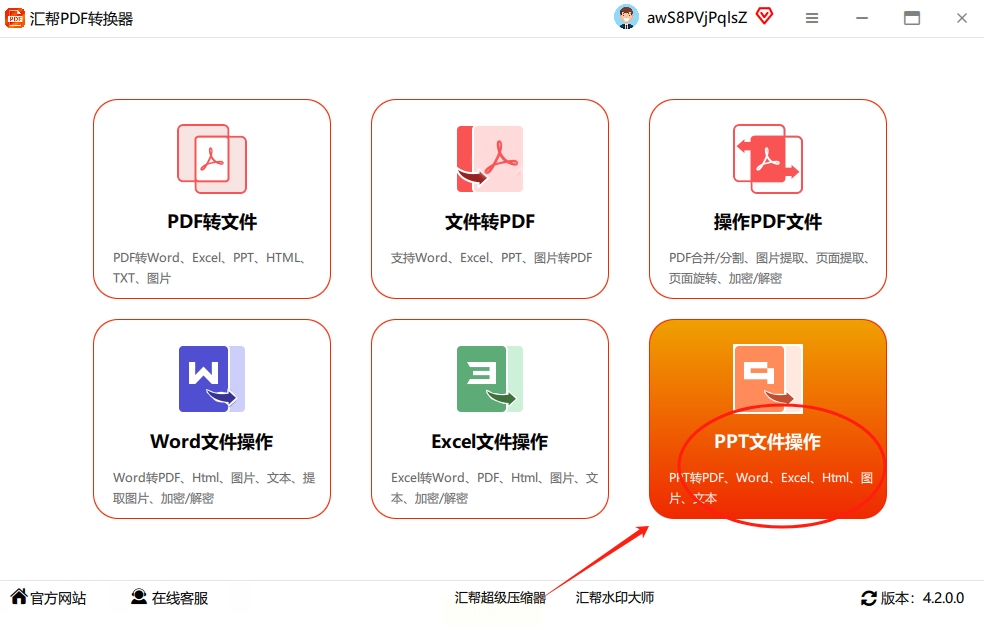Click description '支持Word、Excel、PPT、图片转PDF'

coord(491,258)
